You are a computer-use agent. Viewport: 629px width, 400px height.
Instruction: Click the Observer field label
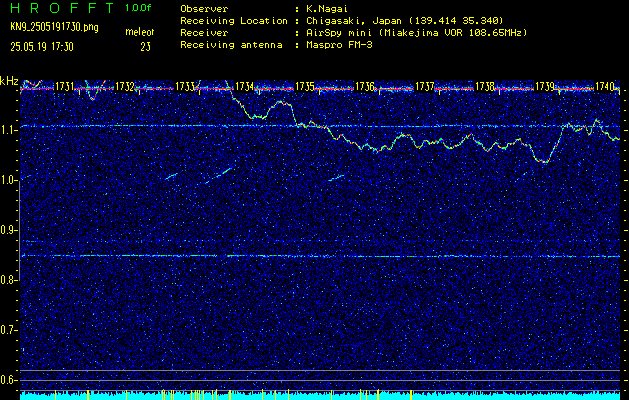(x=204, y=8)
